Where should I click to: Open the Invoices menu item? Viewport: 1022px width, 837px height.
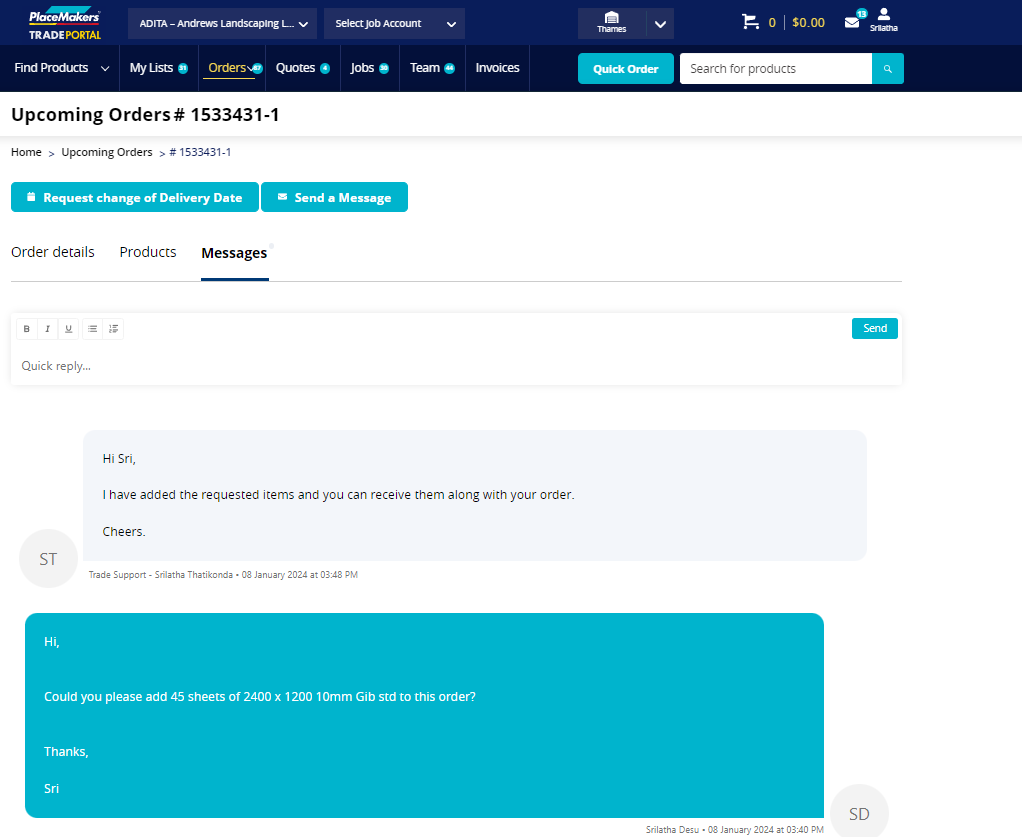pos(497,68)
